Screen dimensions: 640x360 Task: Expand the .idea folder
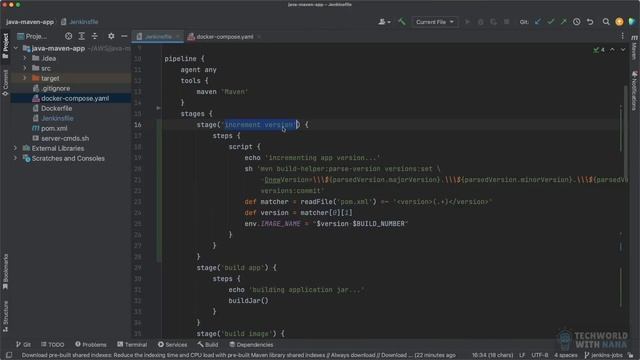(25, 58)
